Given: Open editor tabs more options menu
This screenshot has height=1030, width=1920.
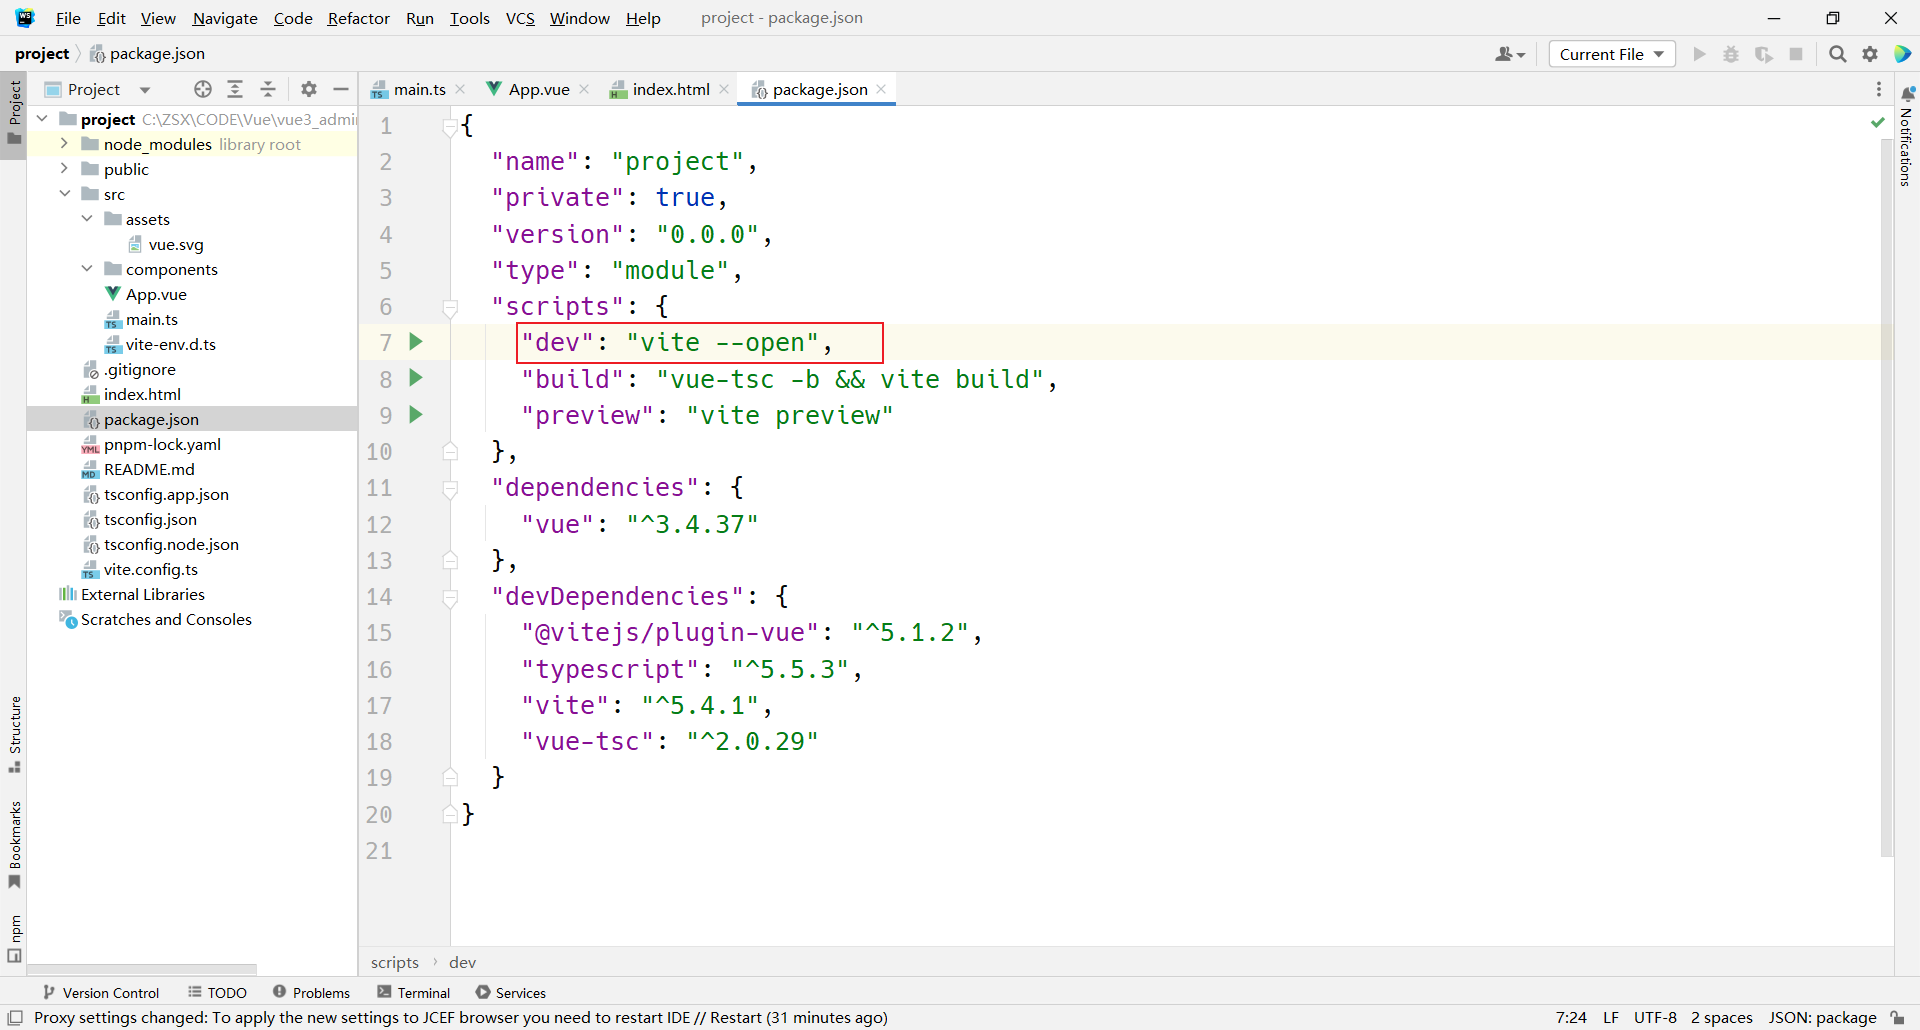Looking at the screenshot, I should click(1879, 89).
